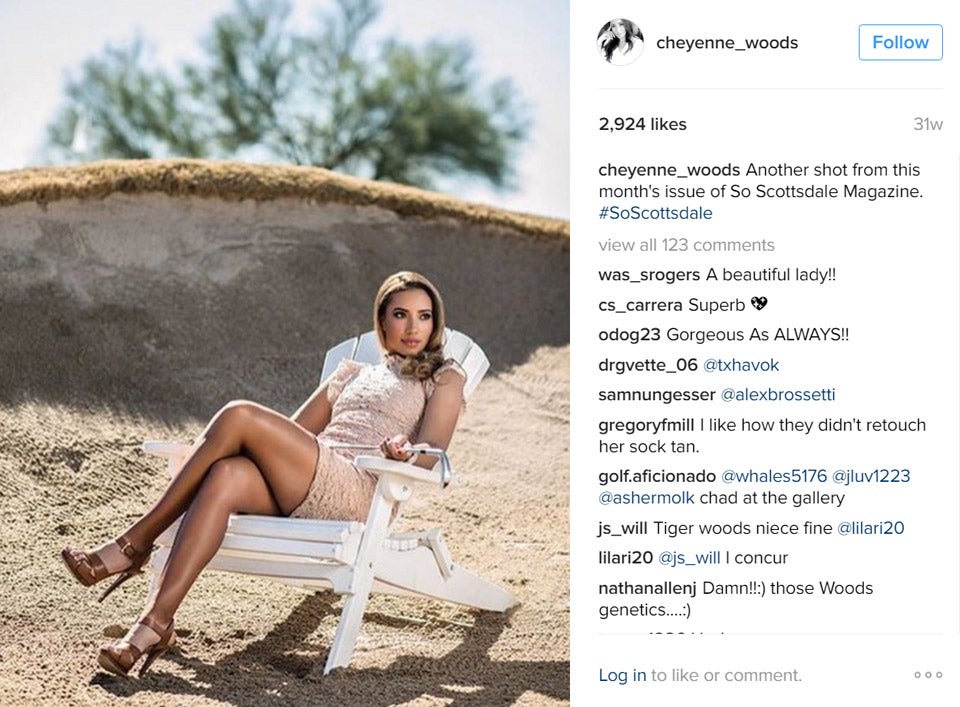Open odog23's commenter profile
Screen dimensions: 960x707
(629, 335)
